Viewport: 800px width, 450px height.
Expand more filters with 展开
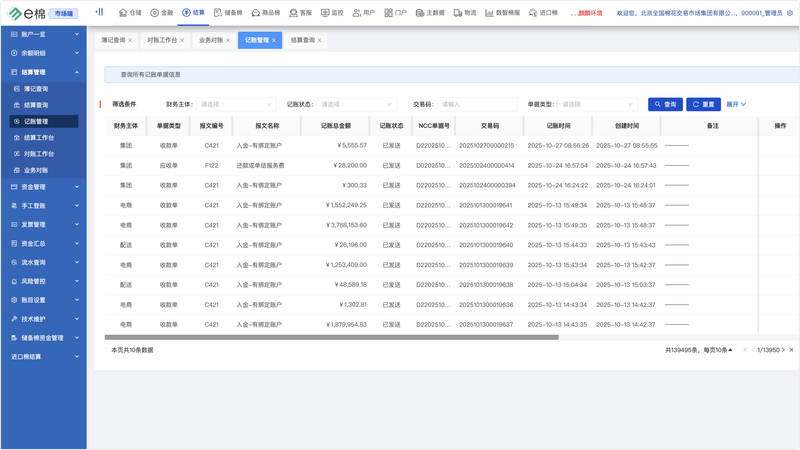(x=736, y=104)
